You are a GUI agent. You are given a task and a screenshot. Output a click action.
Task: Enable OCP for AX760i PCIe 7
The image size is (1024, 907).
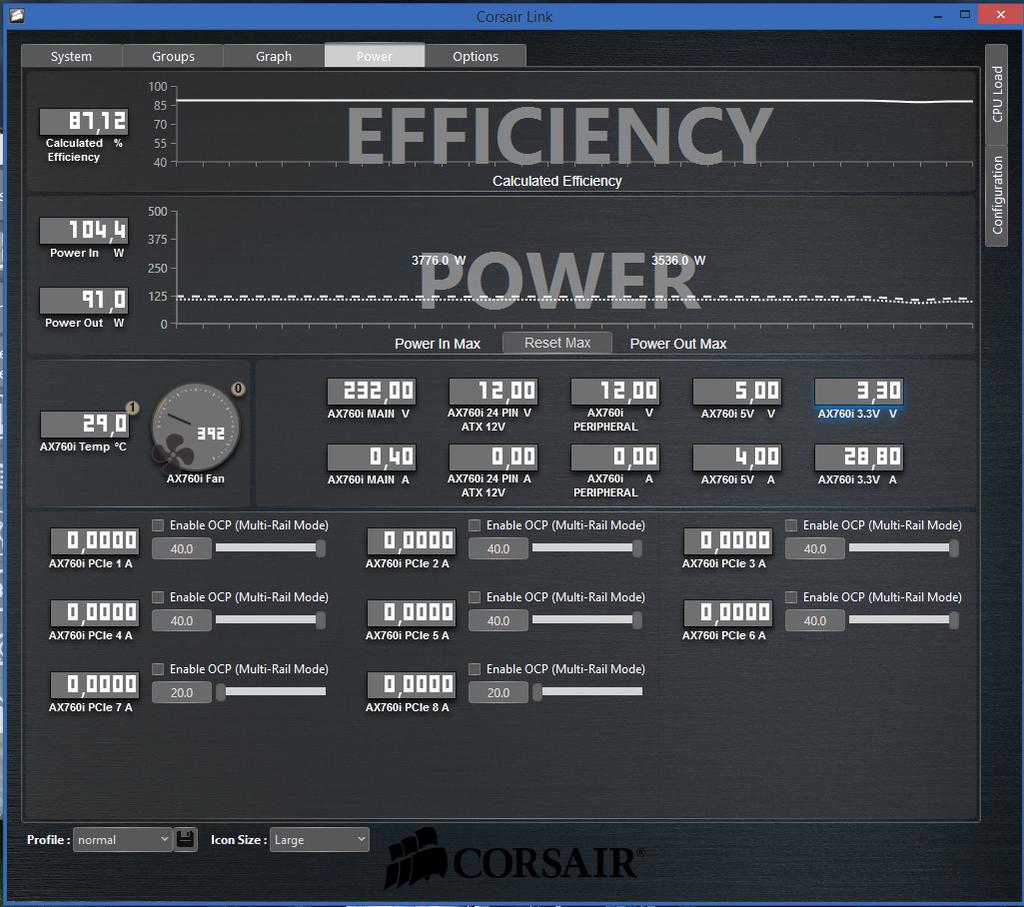click(158, 669)
